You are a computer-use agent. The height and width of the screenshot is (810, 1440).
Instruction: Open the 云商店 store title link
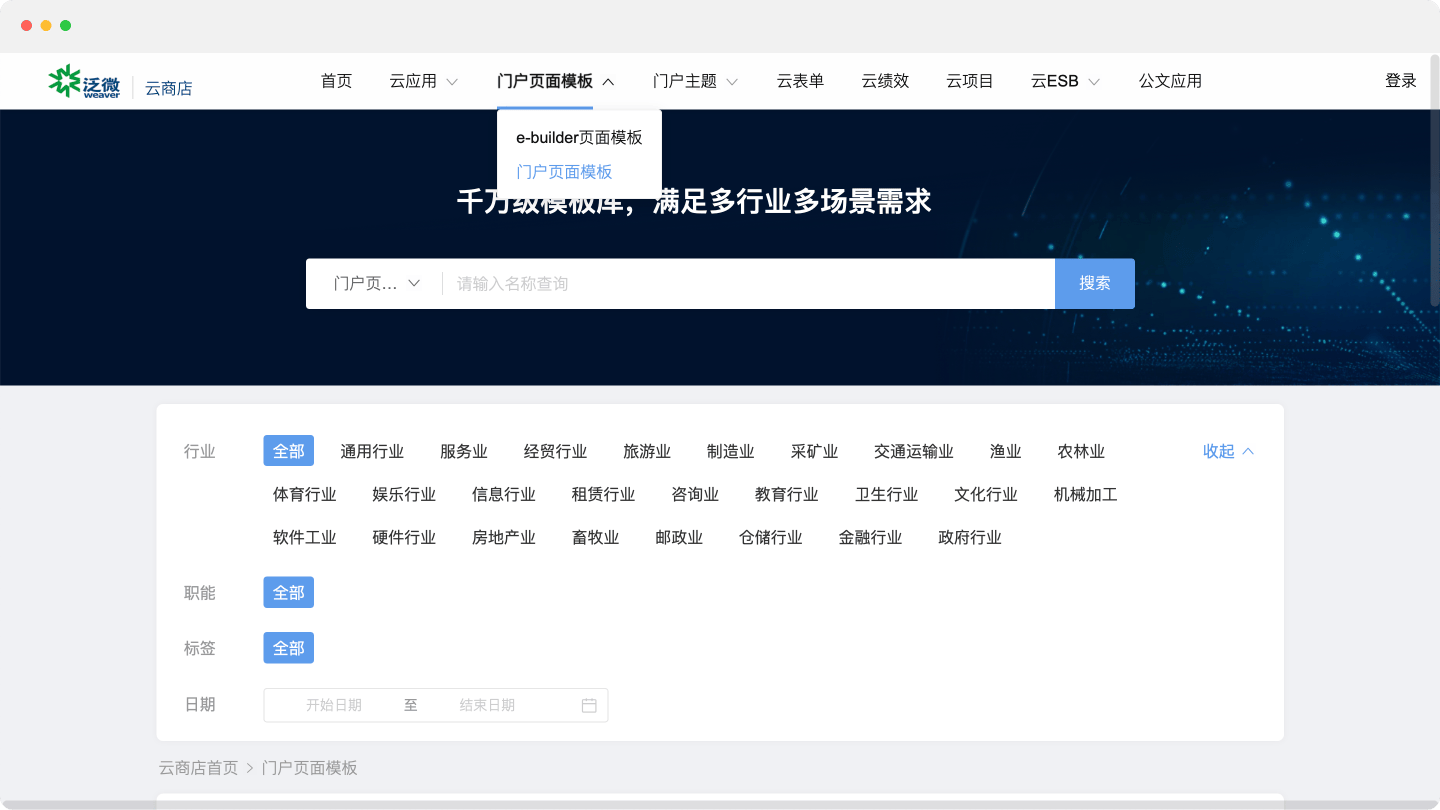[x=168, y=88]
